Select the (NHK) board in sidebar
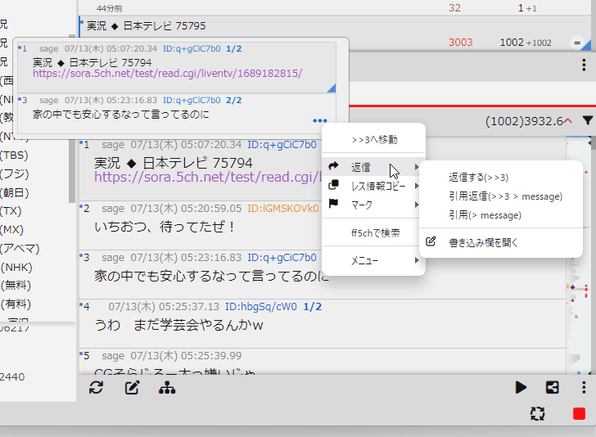This screenshot has height=437, width=596. [16, 267]
